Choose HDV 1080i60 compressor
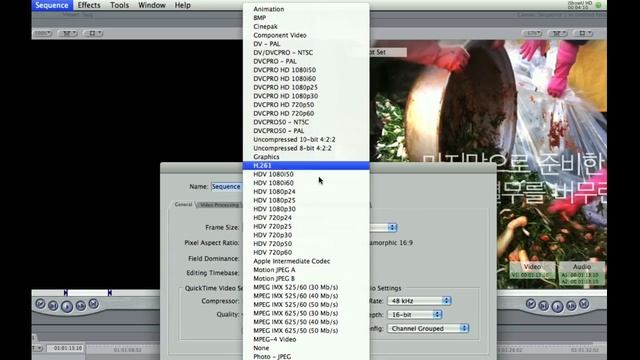This screenshot has height=360, width=640. point(306,183)
